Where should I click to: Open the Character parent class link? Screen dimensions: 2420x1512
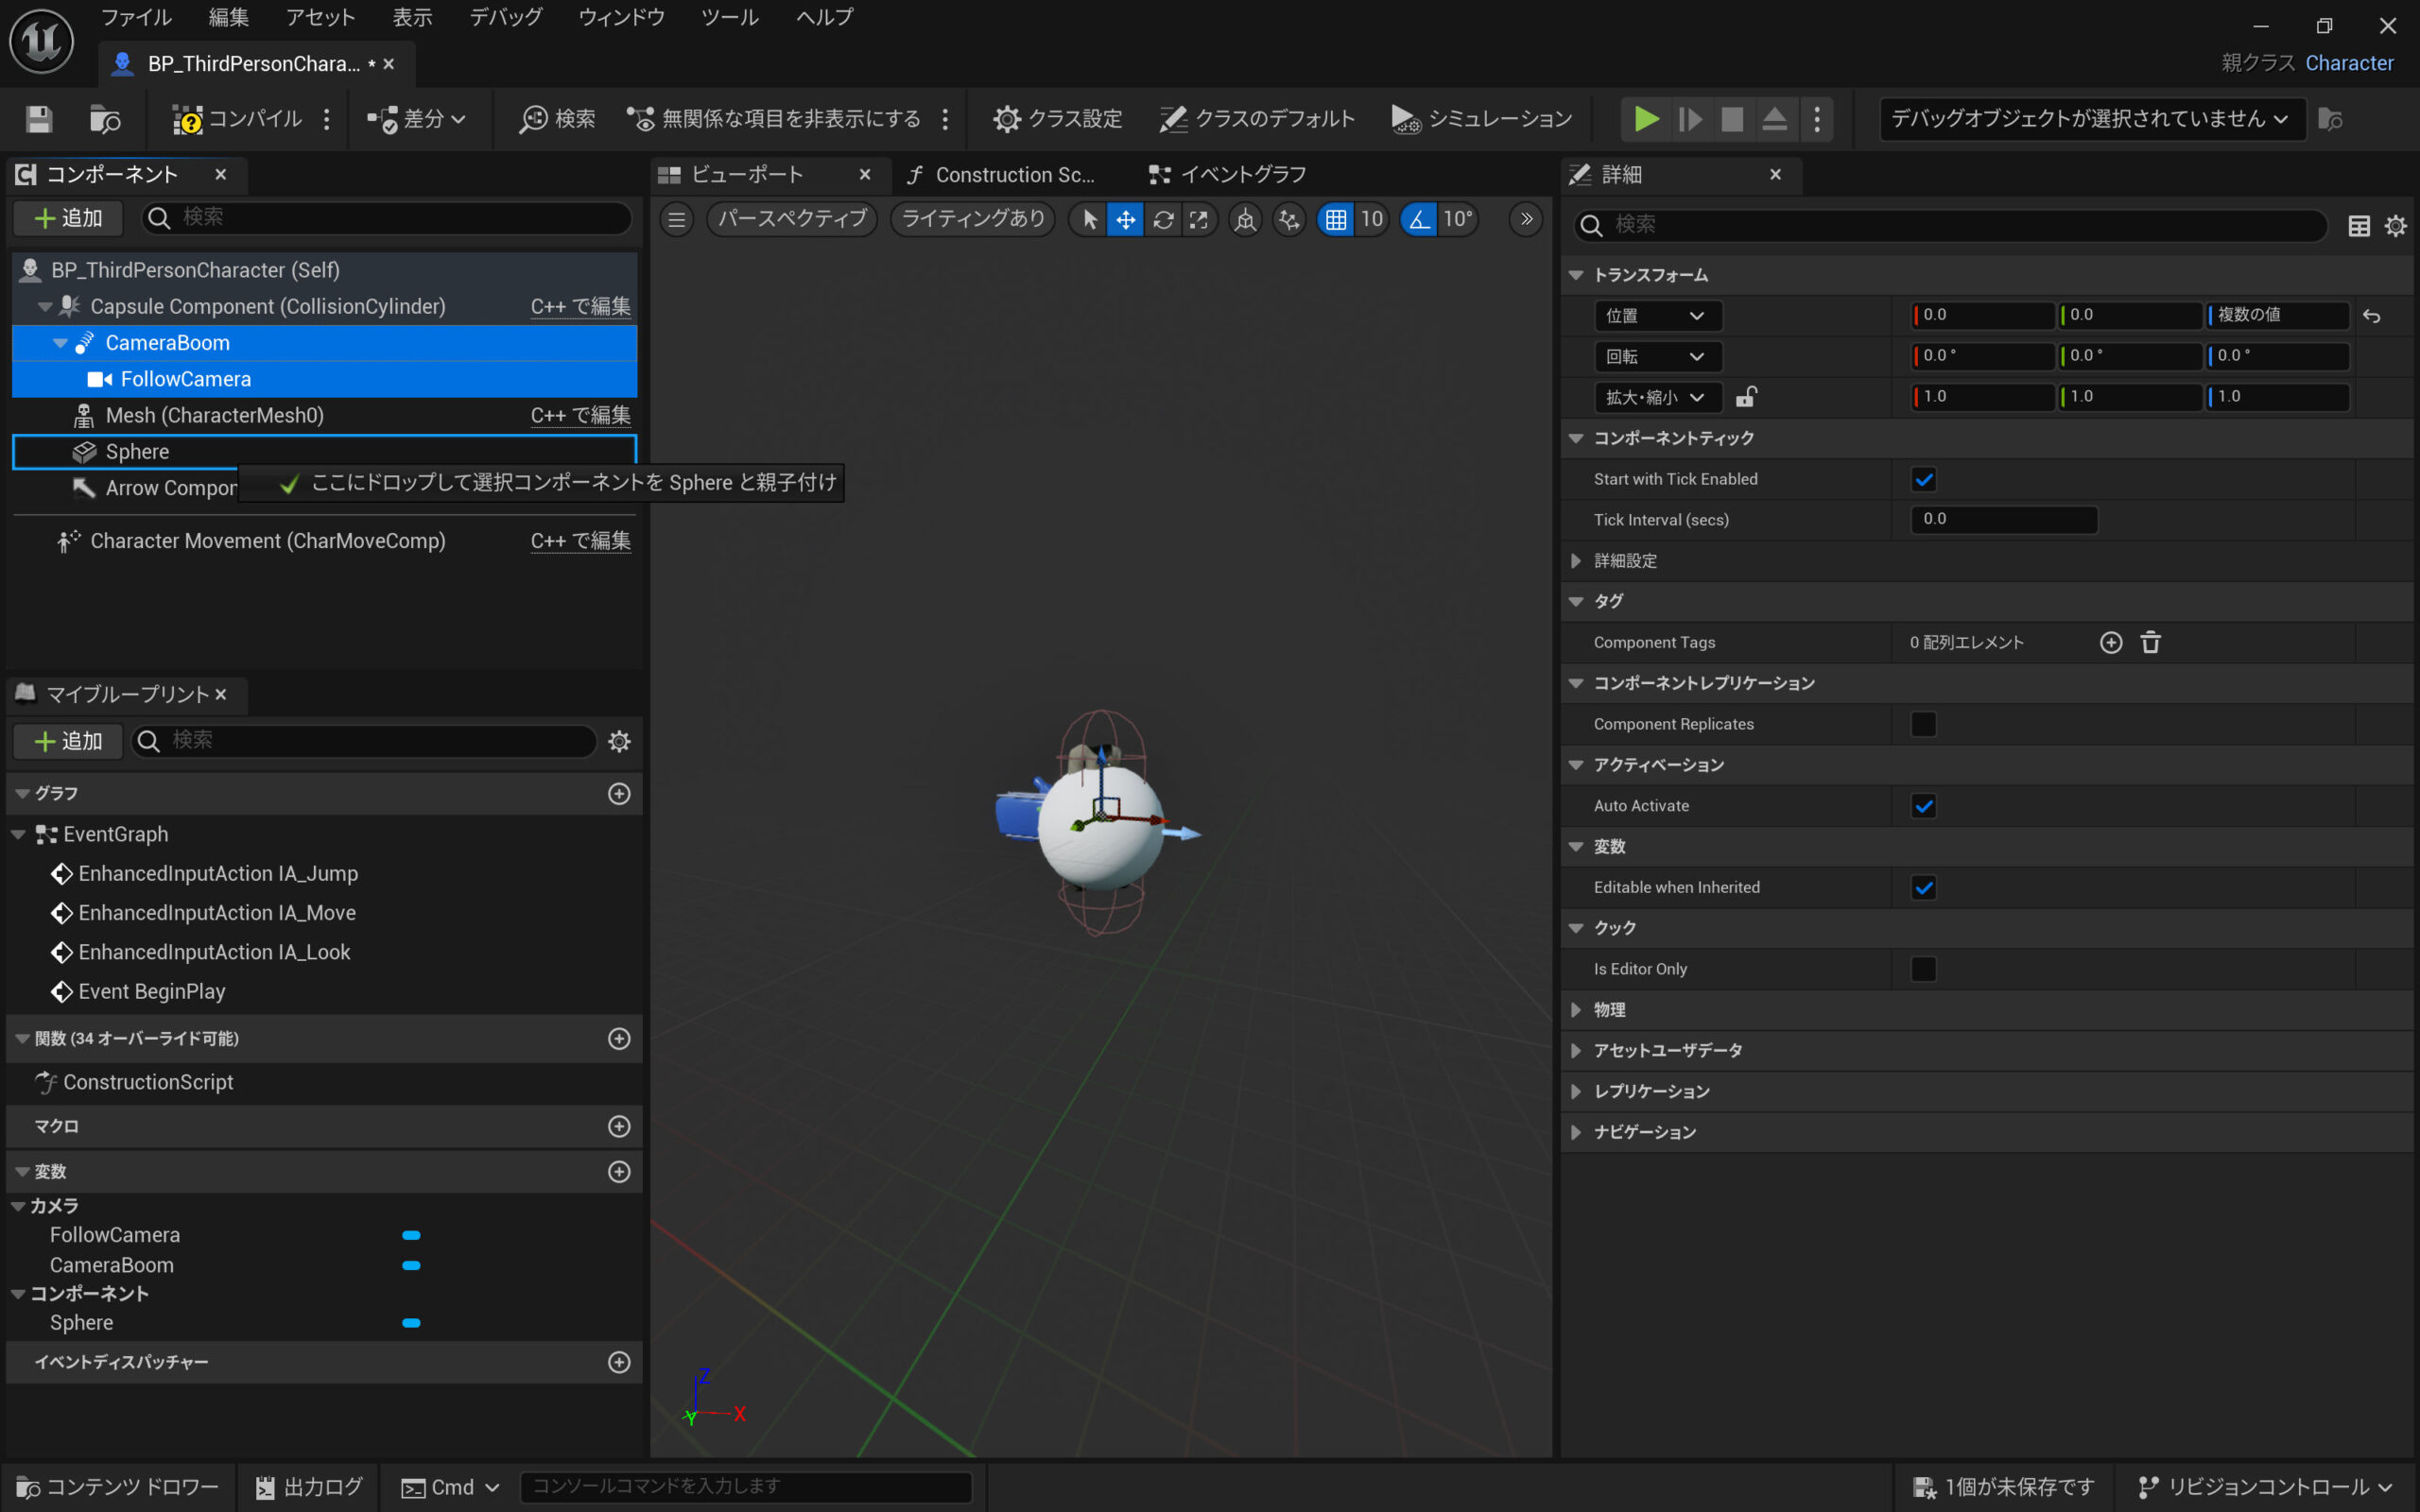point(2349,63)
